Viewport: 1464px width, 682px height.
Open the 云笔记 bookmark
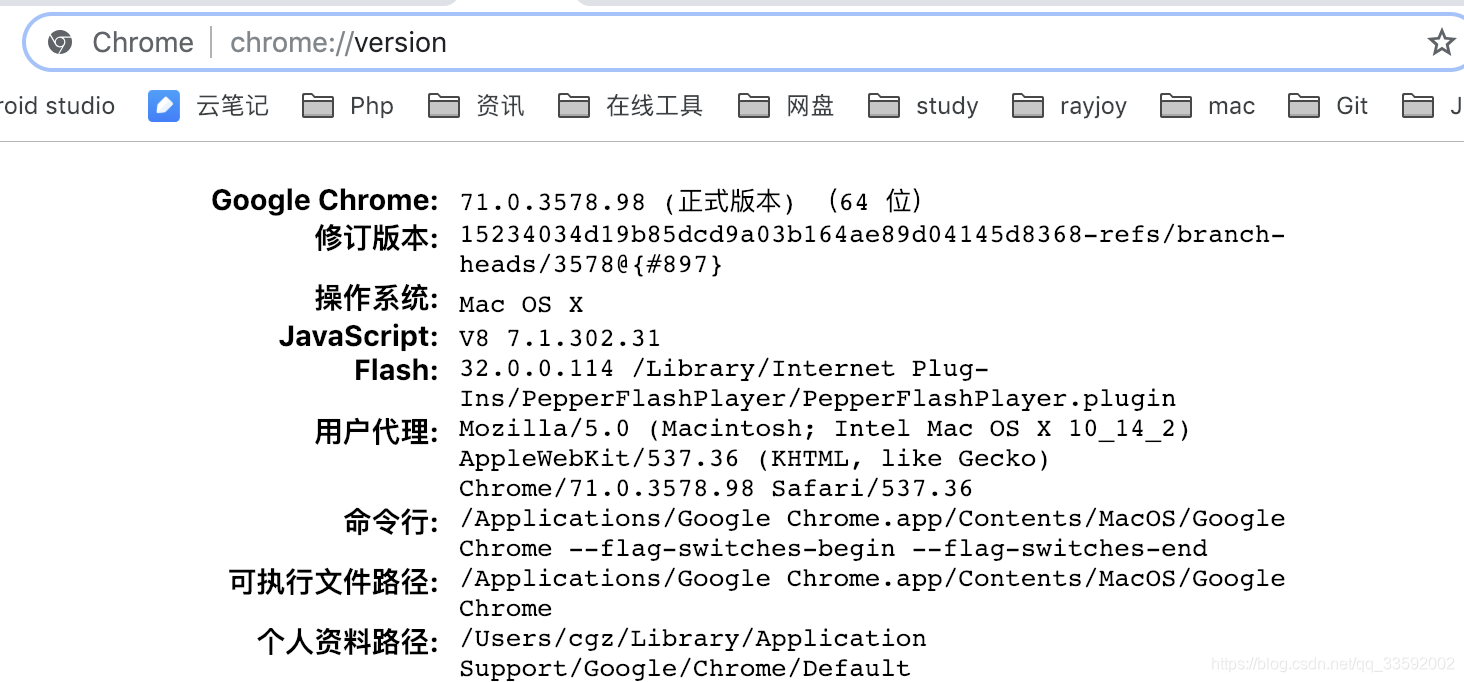coord(208,106)
